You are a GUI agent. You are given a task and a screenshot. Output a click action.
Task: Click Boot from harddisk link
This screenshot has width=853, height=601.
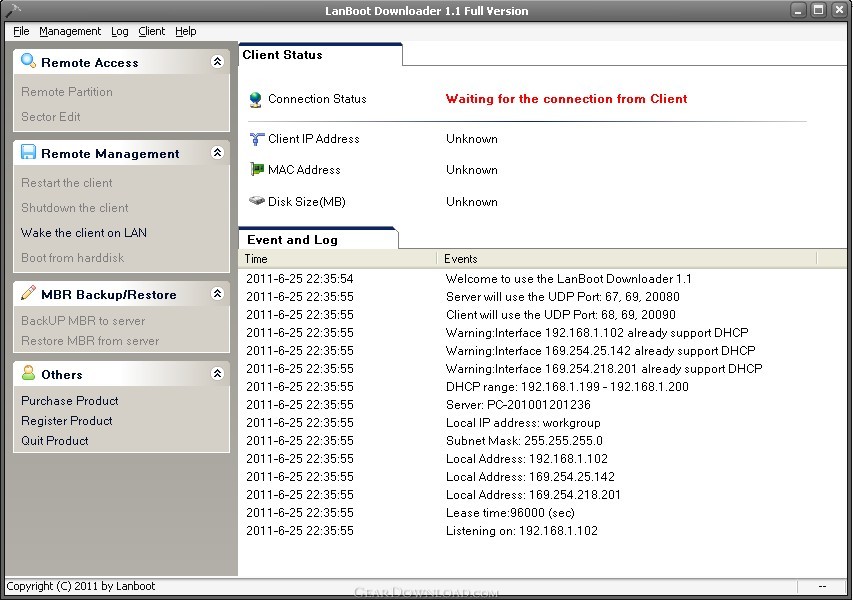point(72,258)
